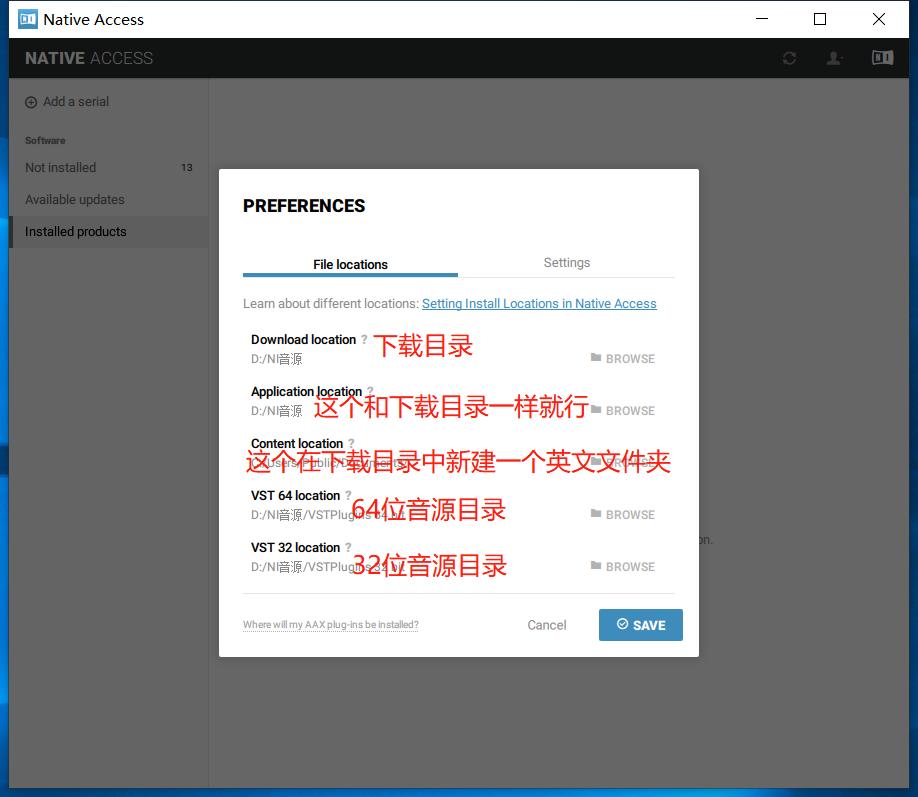Click the Download location help question mark
The height and width of the screenshot is (797, 918).
363,339
